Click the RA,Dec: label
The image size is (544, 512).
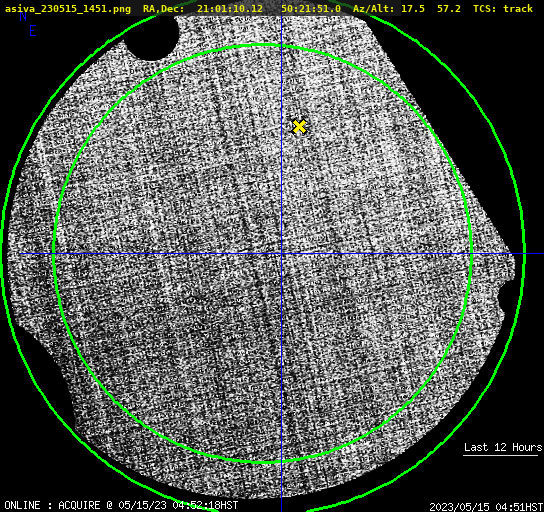coord(163,8)
